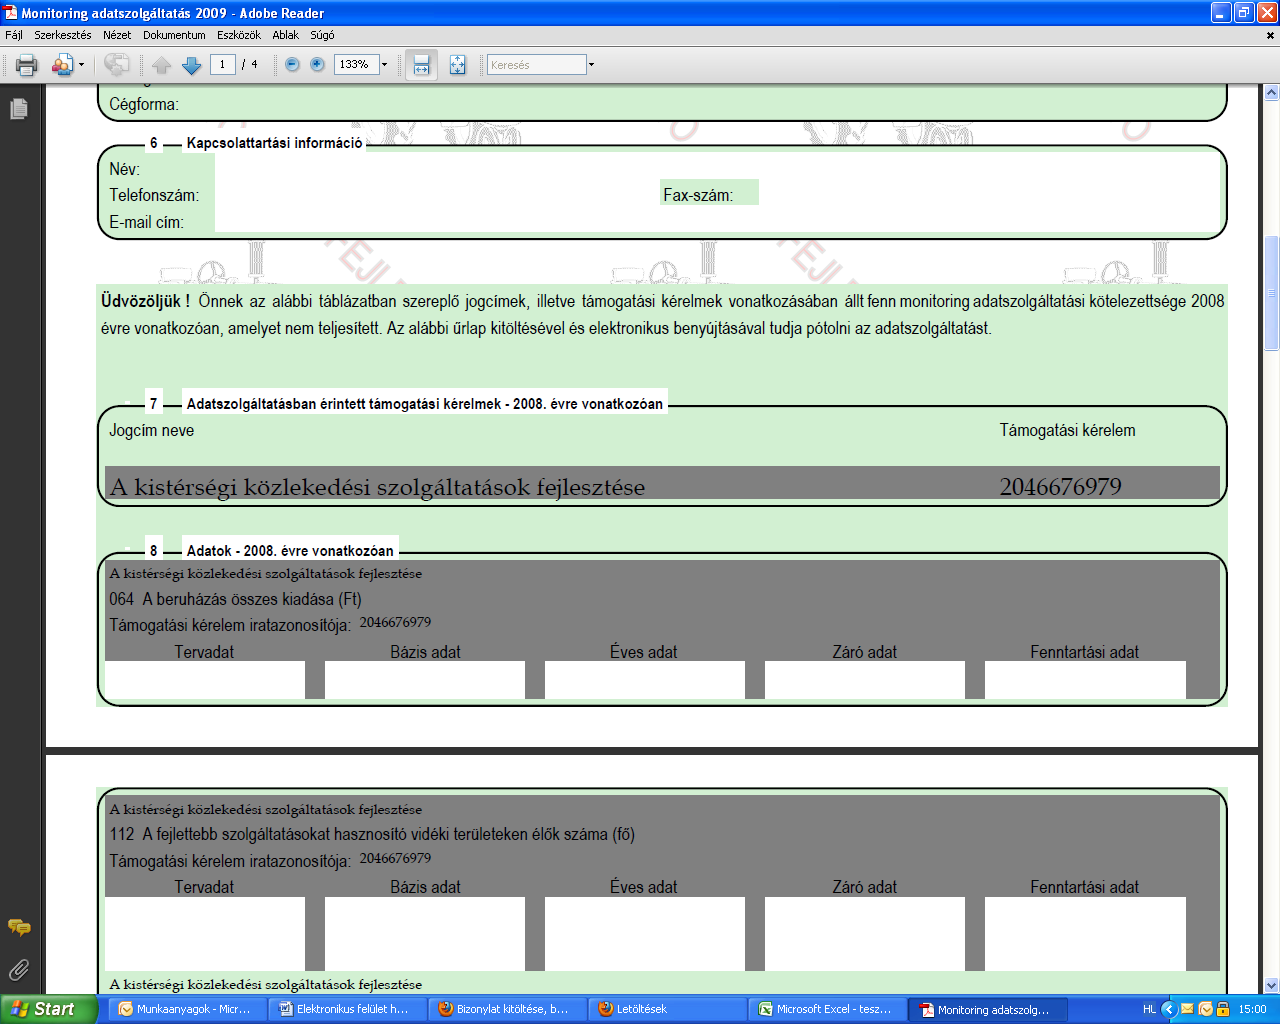Click the HL language indicator in tray
The width and height of the screenshot is (1280, 1024).
click(1150, 1009)
